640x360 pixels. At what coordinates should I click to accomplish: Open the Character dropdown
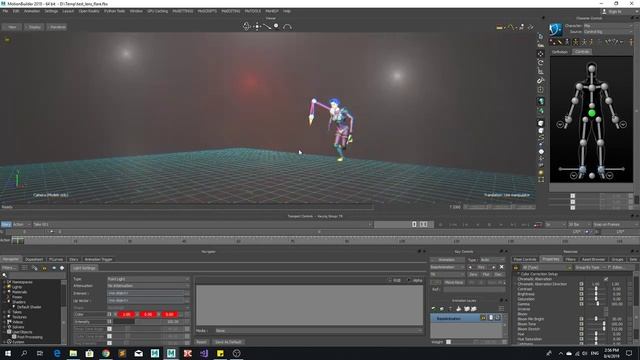[x=608, y=26]
